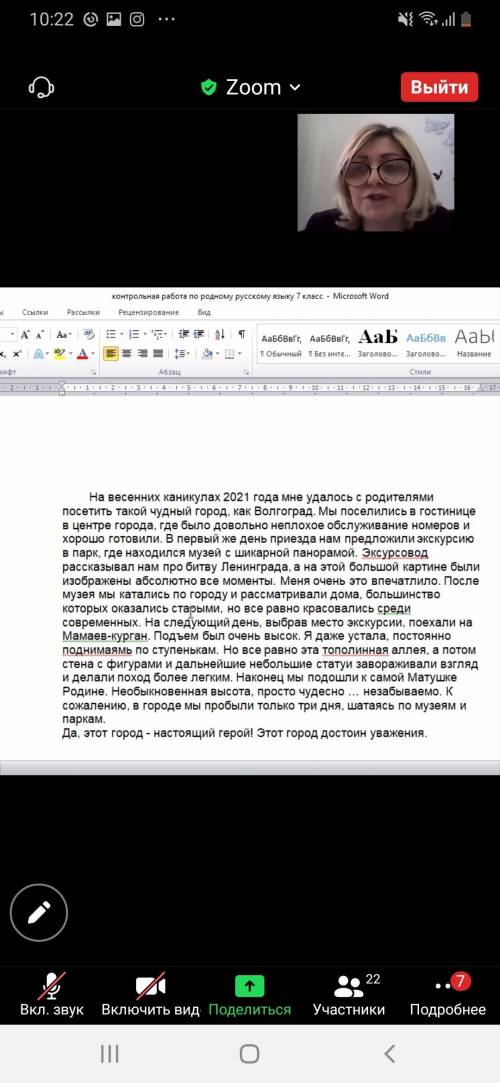Click increase indent icon
Viewport: 500px width, 1083px height.
[199, 334]
